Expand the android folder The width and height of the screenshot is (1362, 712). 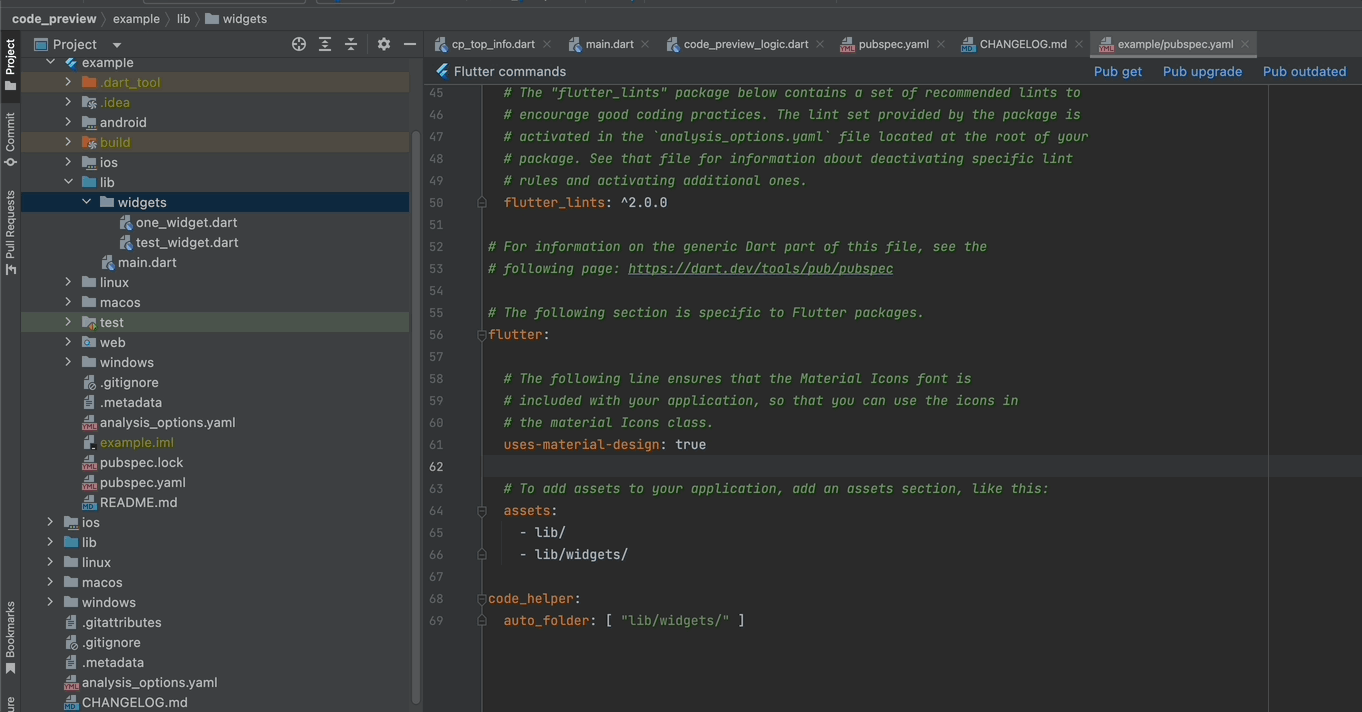click(x=68, y=122)
